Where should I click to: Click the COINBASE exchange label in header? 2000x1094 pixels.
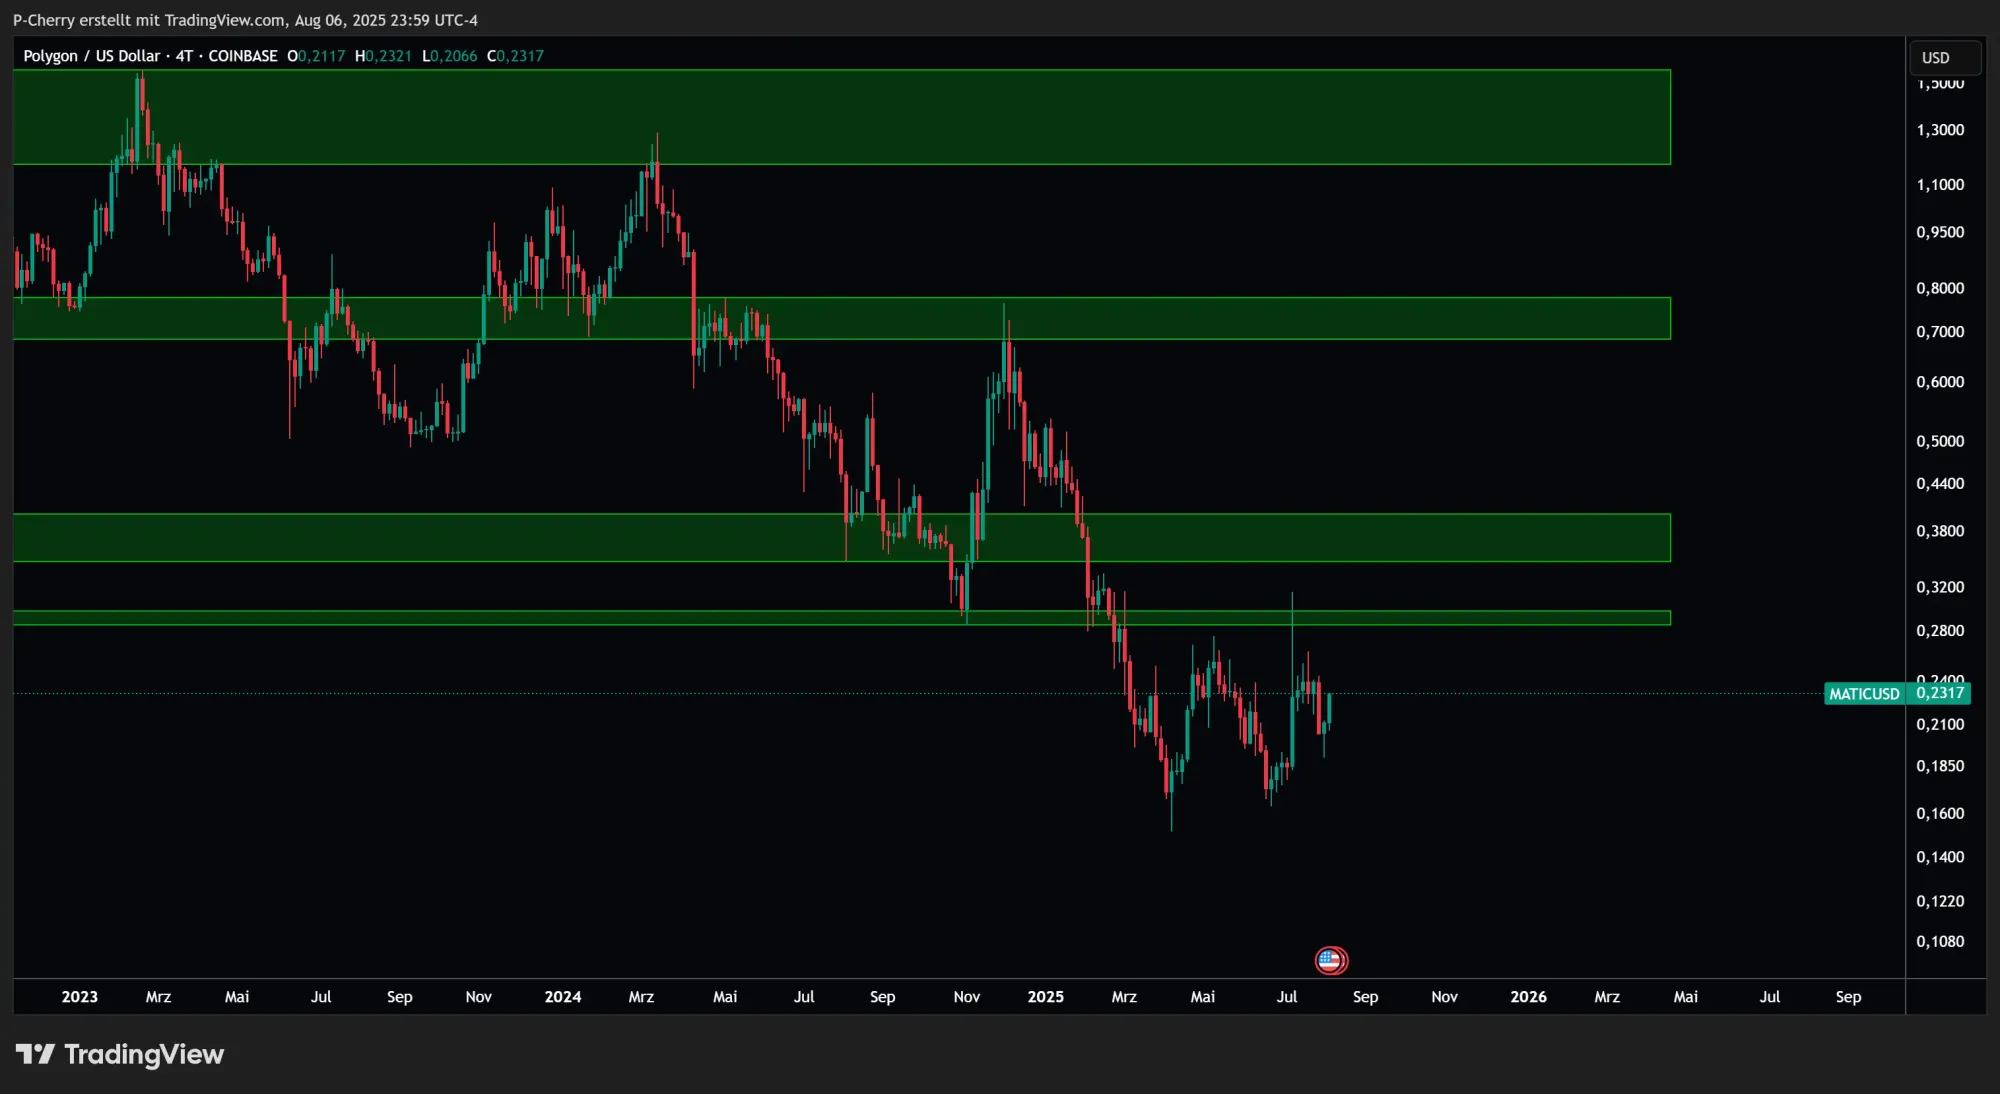coord(243,56)
